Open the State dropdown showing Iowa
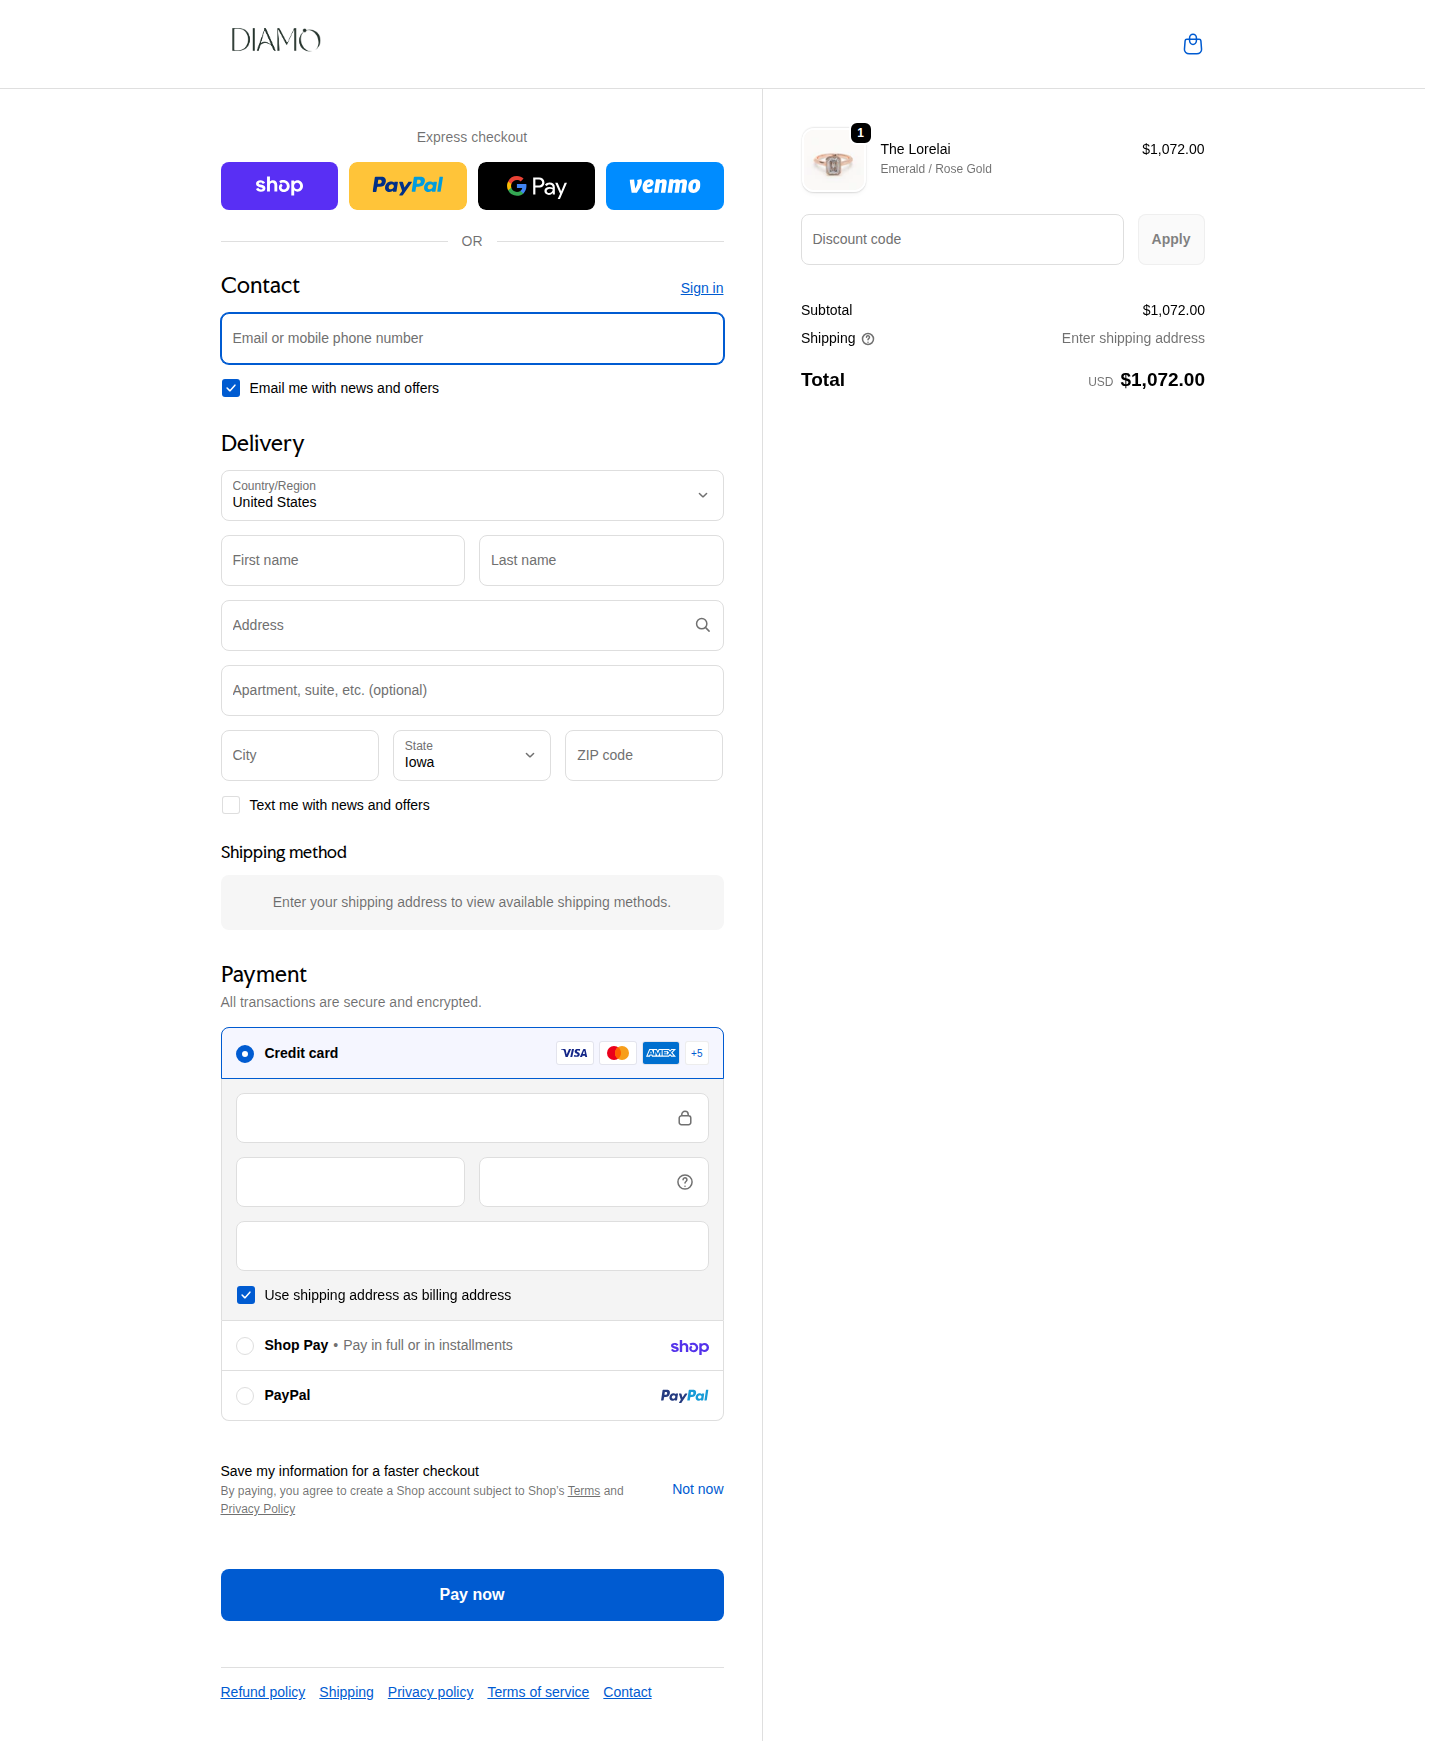 click(x=472, y=755)
